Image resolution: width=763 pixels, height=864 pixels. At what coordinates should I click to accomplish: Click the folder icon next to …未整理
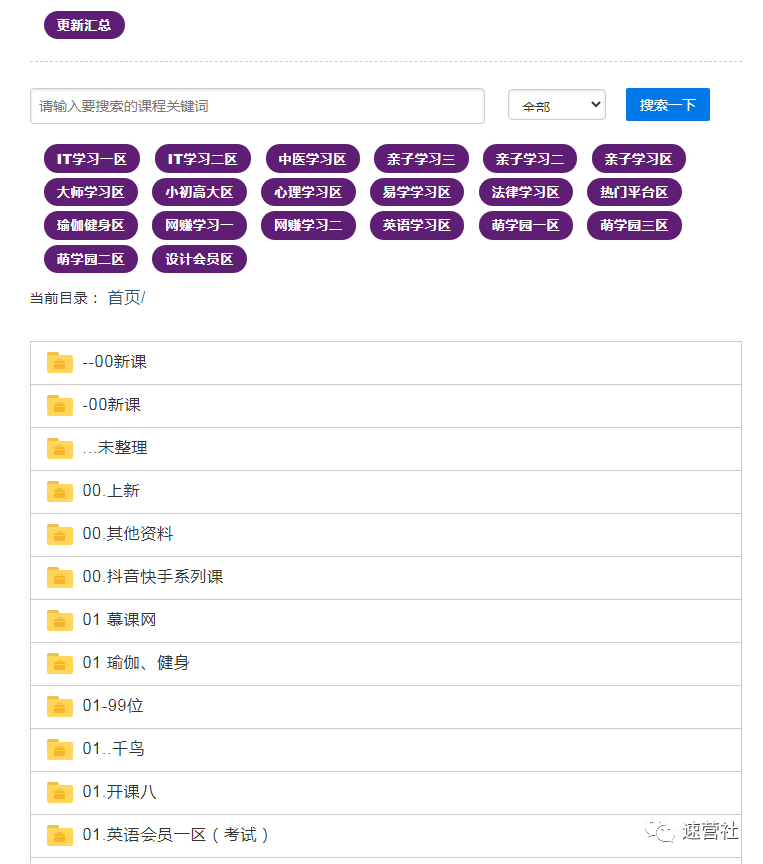pyautogui.click(x=60, y=448)
